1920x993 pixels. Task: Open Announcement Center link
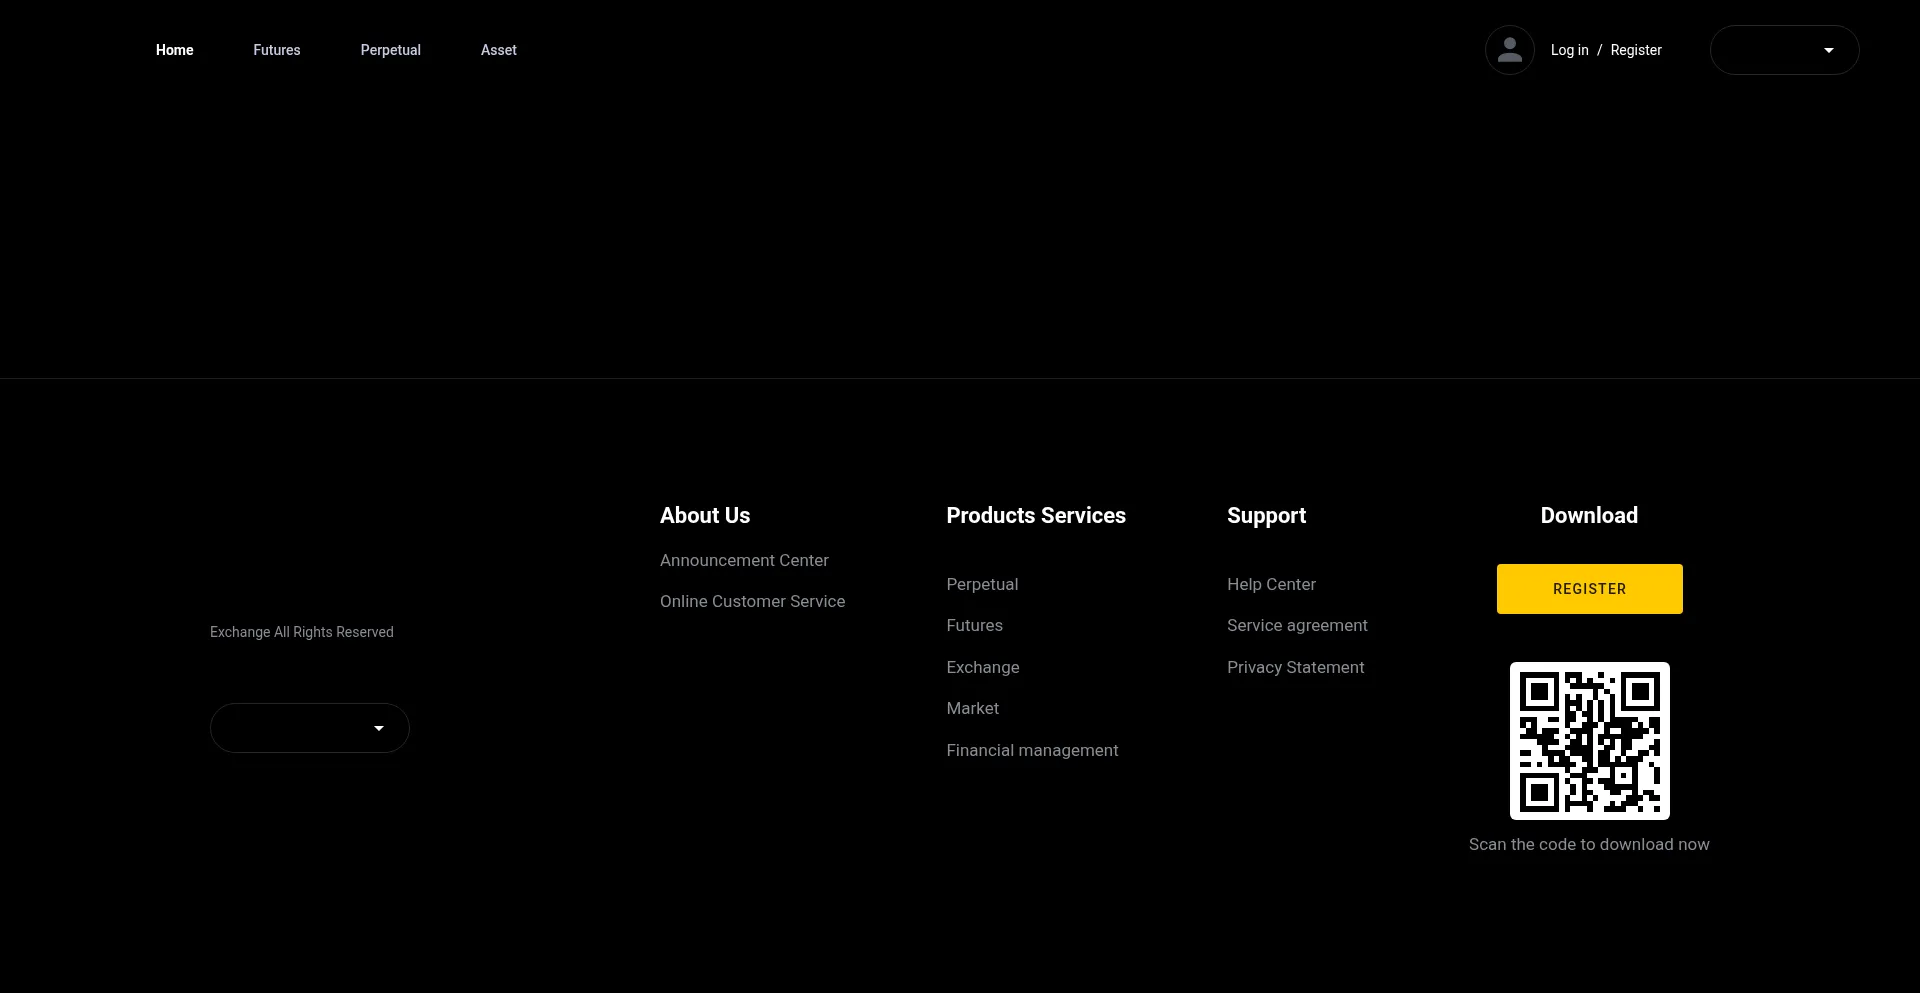click(x=744, y=561)
